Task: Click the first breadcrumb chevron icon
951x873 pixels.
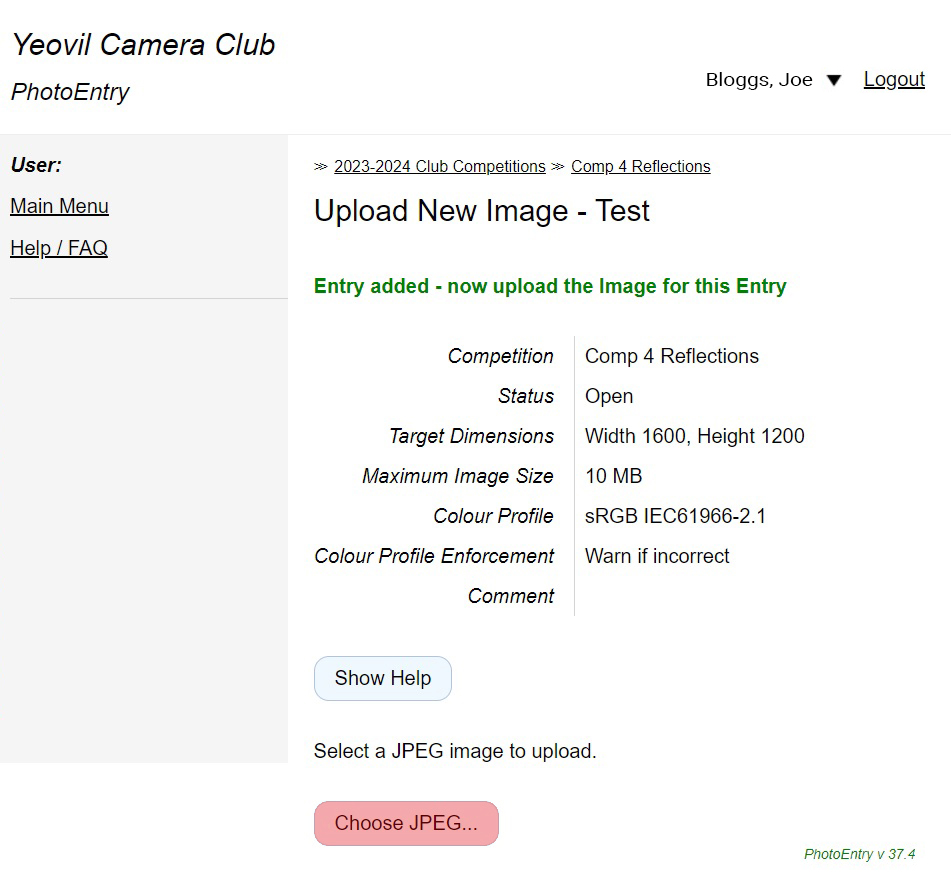Action: pyautogui.click(x=321, y=167)
